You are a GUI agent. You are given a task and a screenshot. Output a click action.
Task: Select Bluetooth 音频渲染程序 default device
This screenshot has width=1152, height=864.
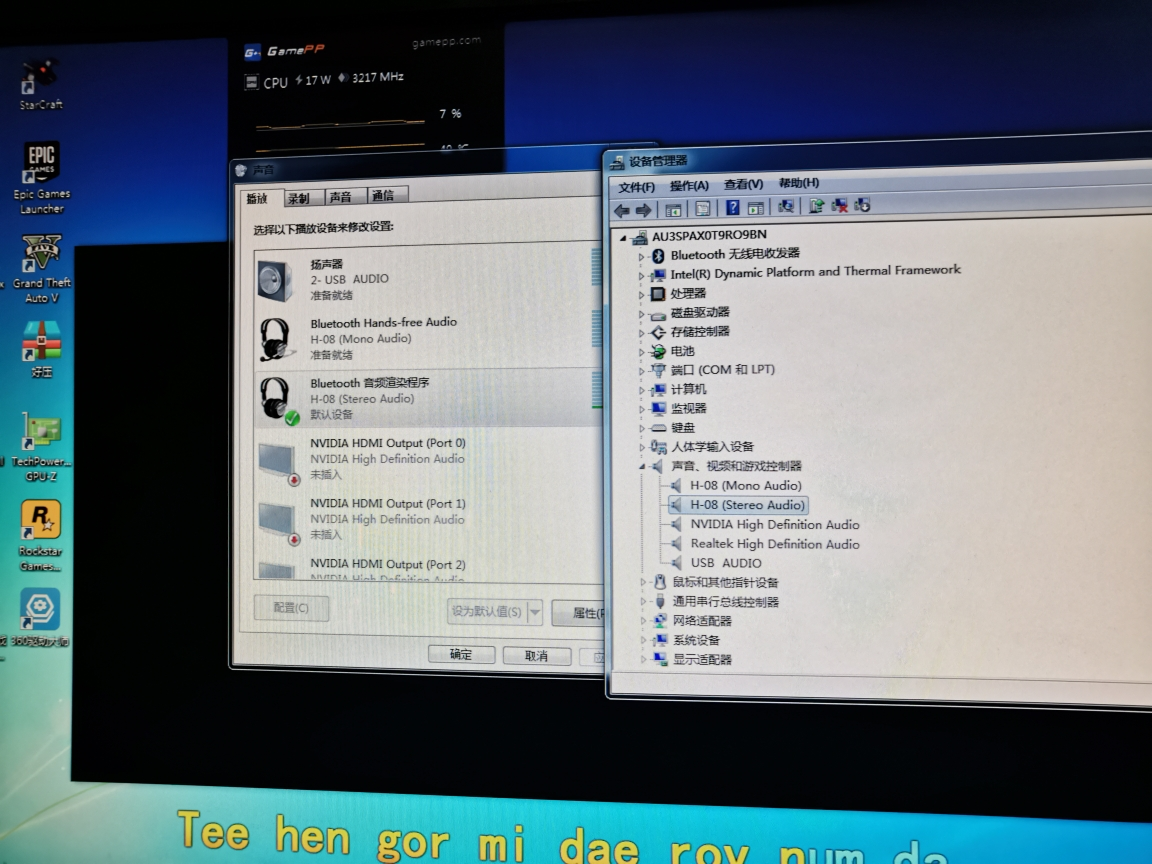(426, 398)
